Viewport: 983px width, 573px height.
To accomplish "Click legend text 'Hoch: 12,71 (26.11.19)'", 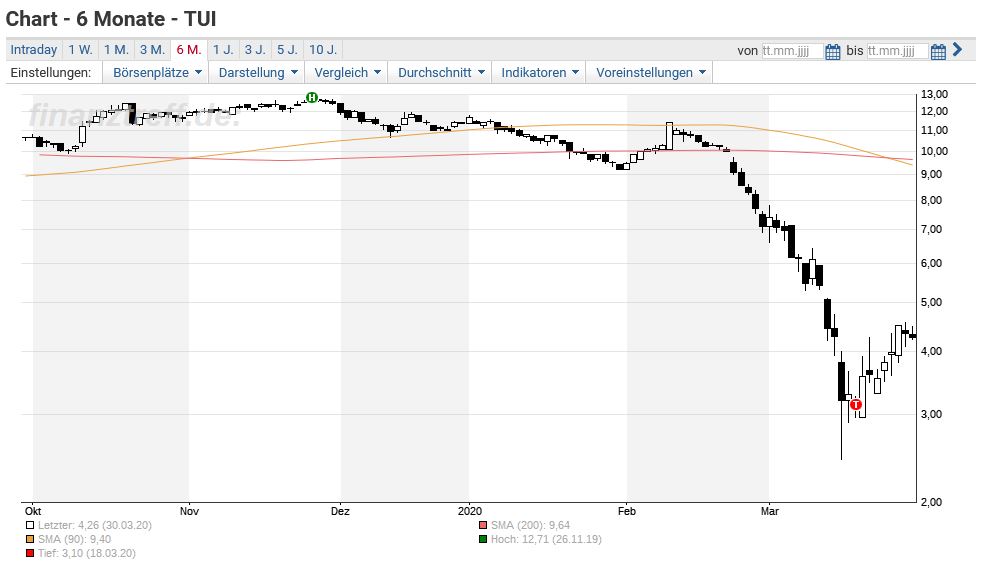I will [546, 539].
